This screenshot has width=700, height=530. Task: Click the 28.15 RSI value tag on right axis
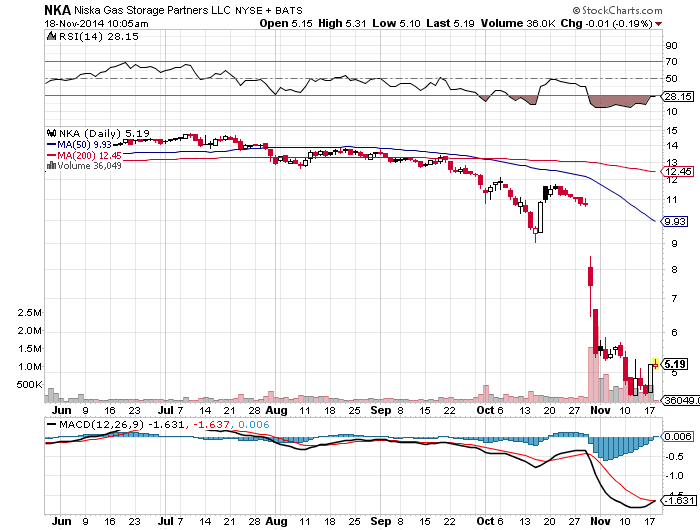pyautogui.click(x=678, y=96)
